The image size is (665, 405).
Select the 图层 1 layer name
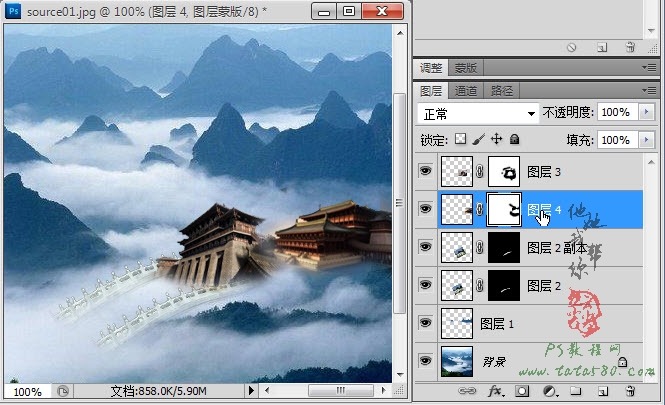pos(497,324)
